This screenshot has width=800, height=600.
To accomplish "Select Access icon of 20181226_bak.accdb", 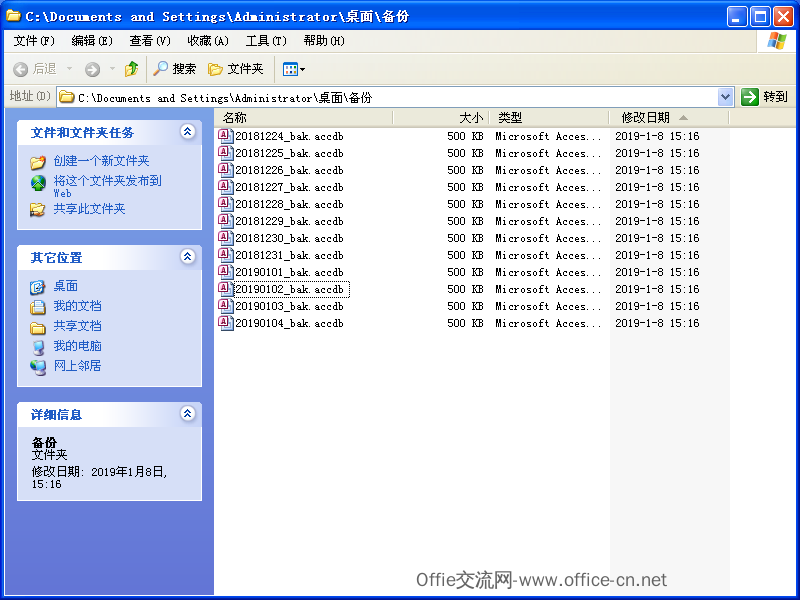I will tap(225, 170).
